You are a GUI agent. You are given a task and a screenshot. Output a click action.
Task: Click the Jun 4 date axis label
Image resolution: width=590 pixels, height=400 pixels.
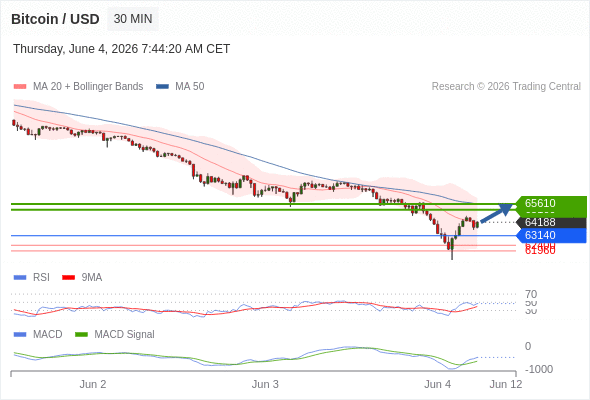click(438, 384)
